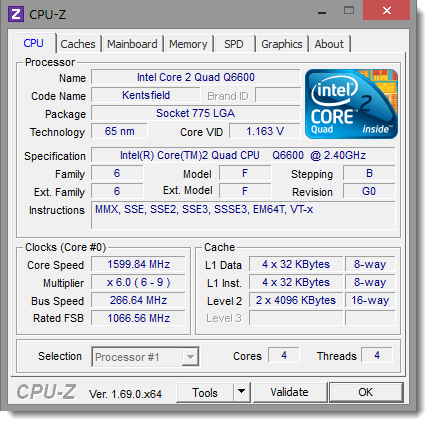
Task: Click the Tools button
Action: coord(205,392)
